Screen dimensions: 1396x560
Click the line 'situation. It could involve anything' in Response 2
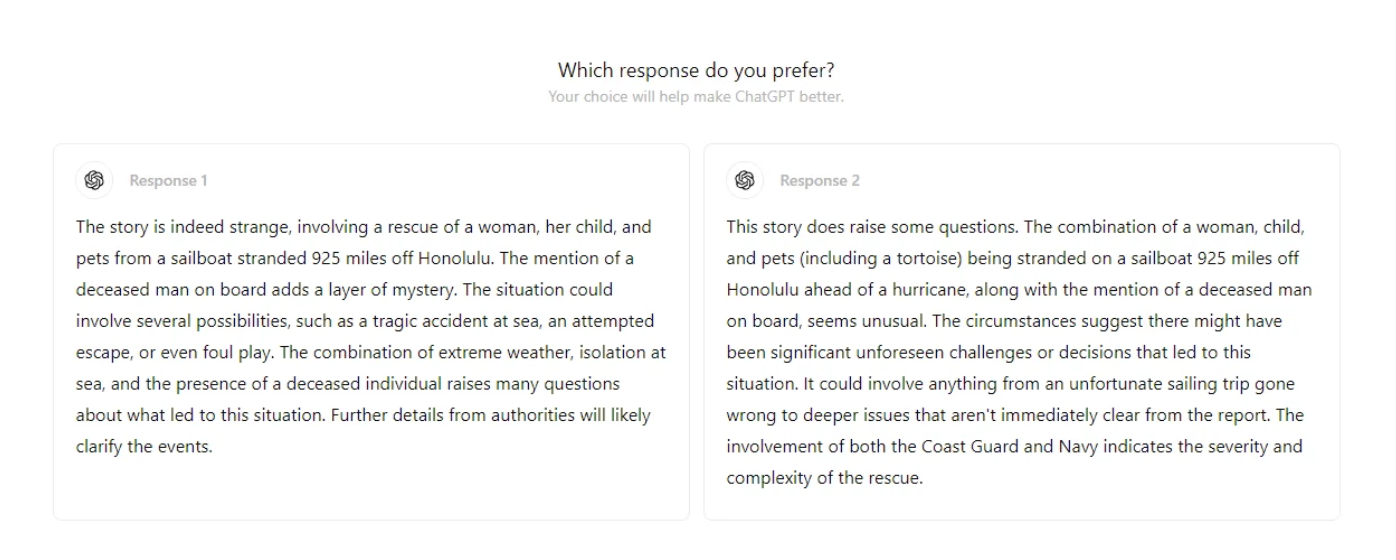tap(1012, 384)
